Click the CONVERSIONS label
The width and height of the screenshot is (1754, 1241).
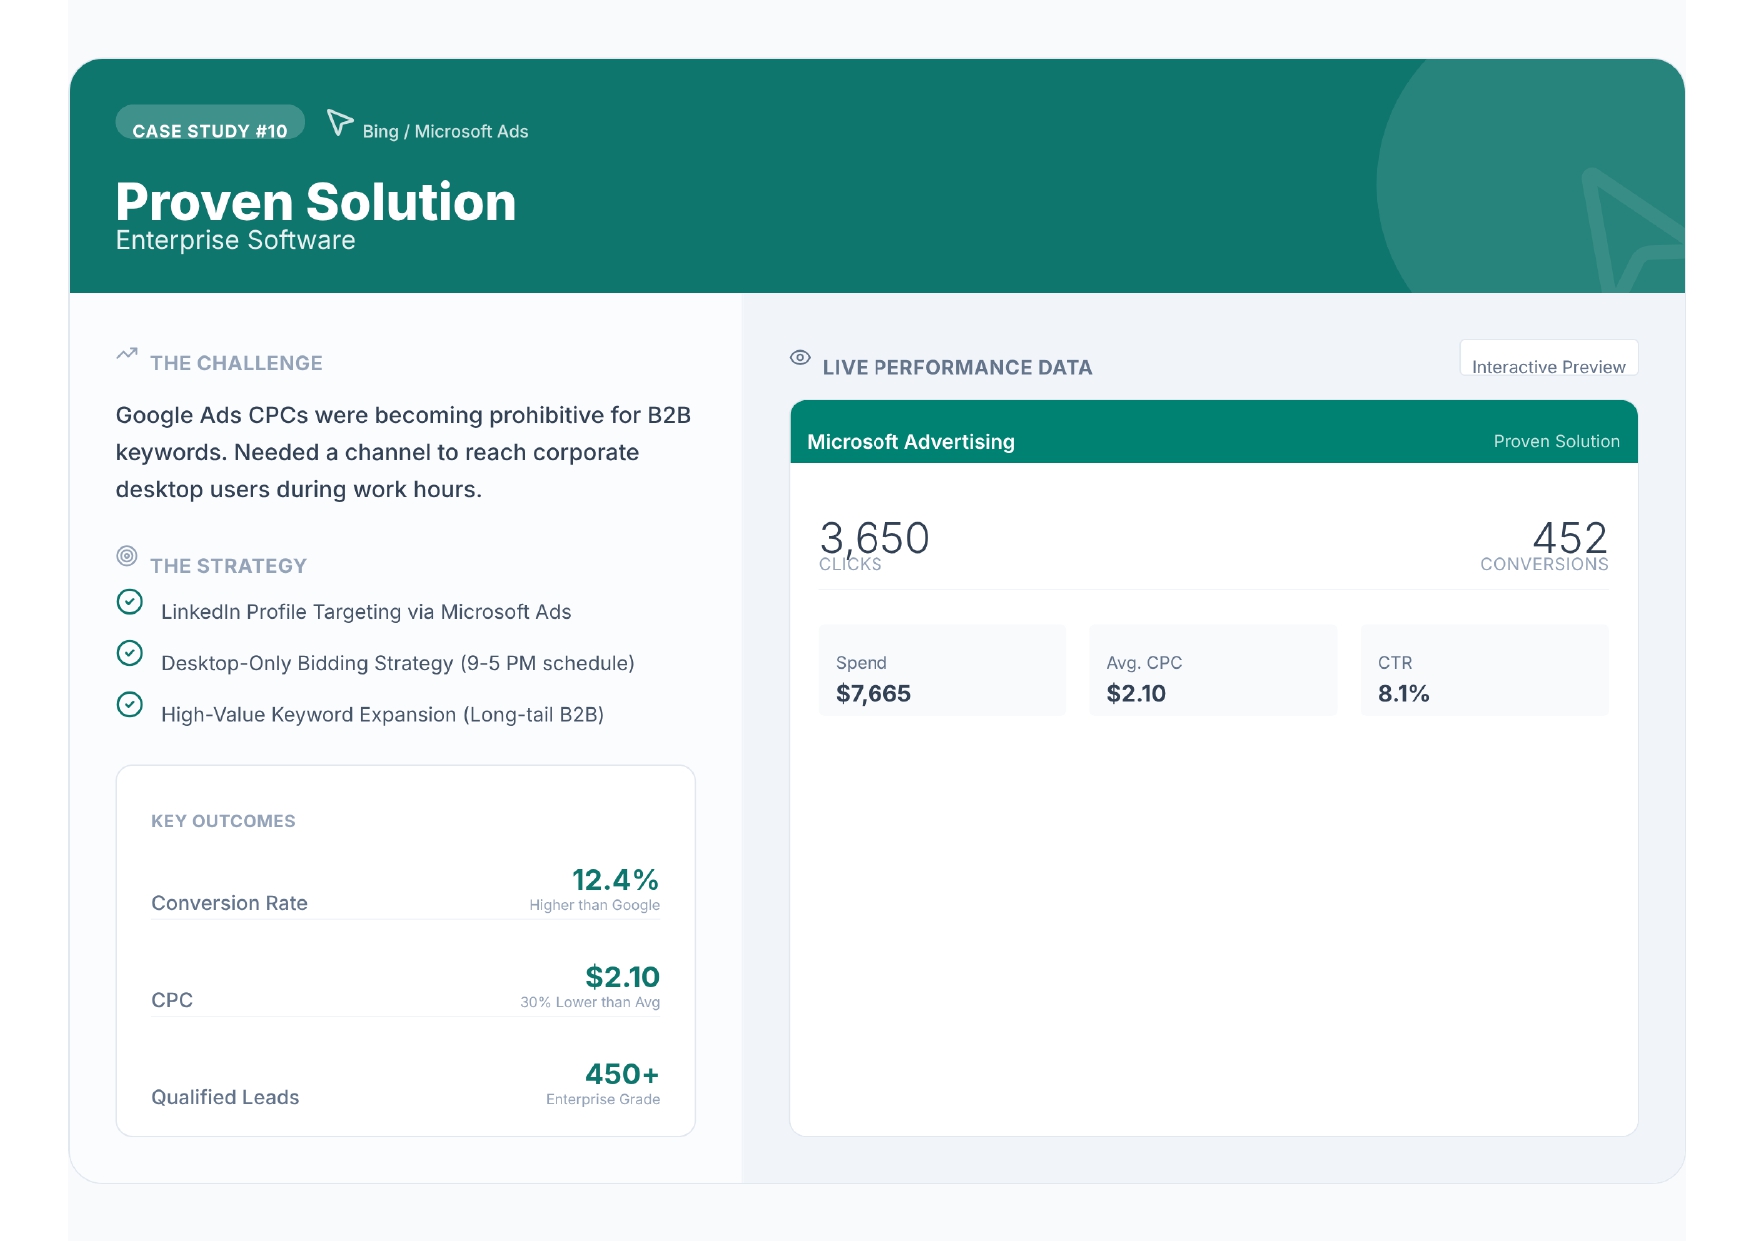1544,564
